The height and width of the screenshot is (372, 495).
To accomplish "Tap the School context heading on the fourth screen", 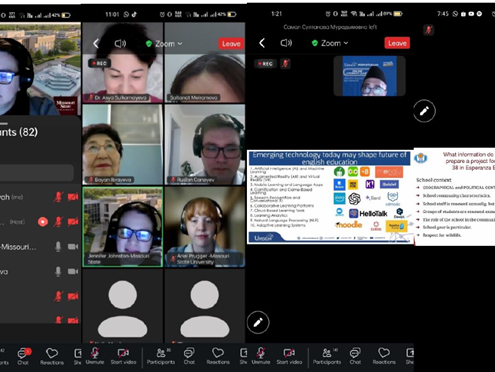I will [x=433, y=180].
